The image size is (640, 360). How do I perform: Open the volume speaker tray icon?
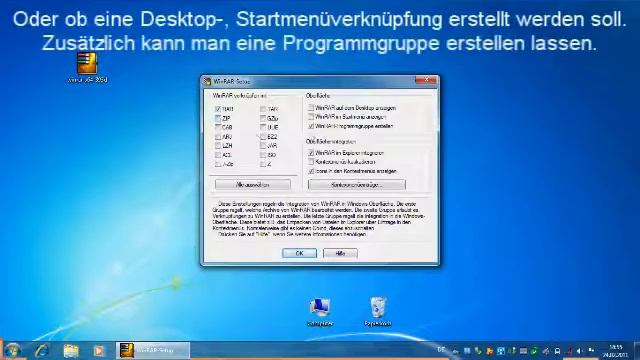(x=580, y=351)
